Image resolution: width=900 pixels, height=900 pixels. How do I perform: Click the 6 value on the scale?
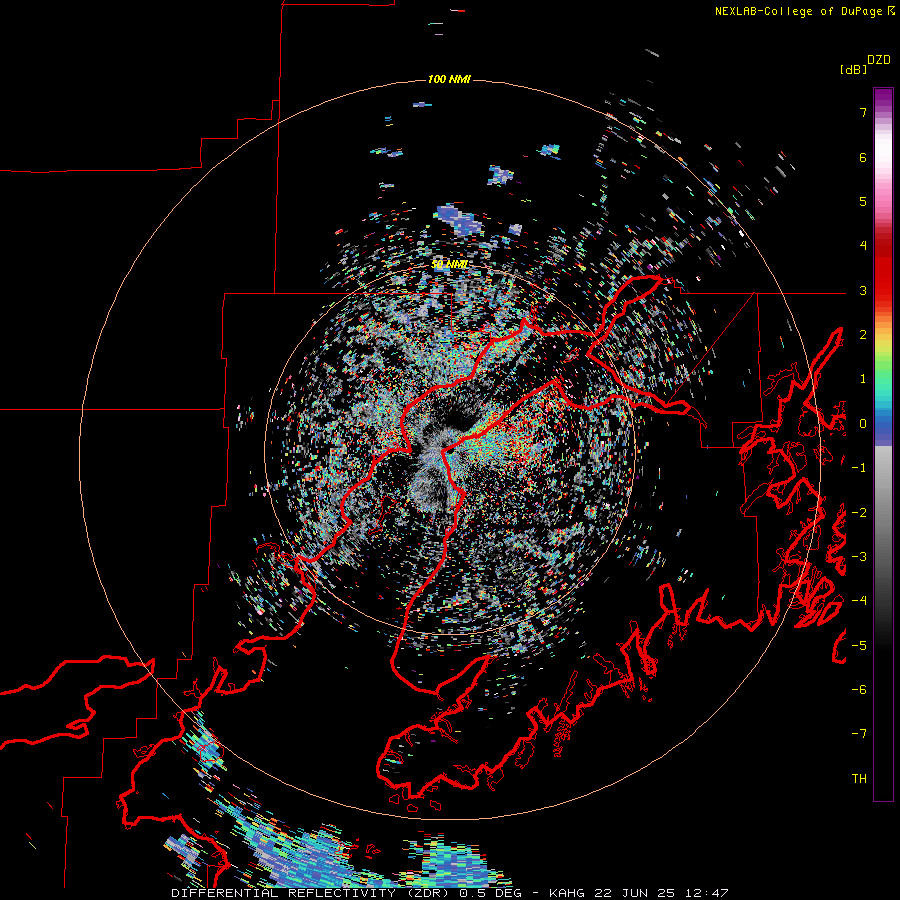click(863, 157)
